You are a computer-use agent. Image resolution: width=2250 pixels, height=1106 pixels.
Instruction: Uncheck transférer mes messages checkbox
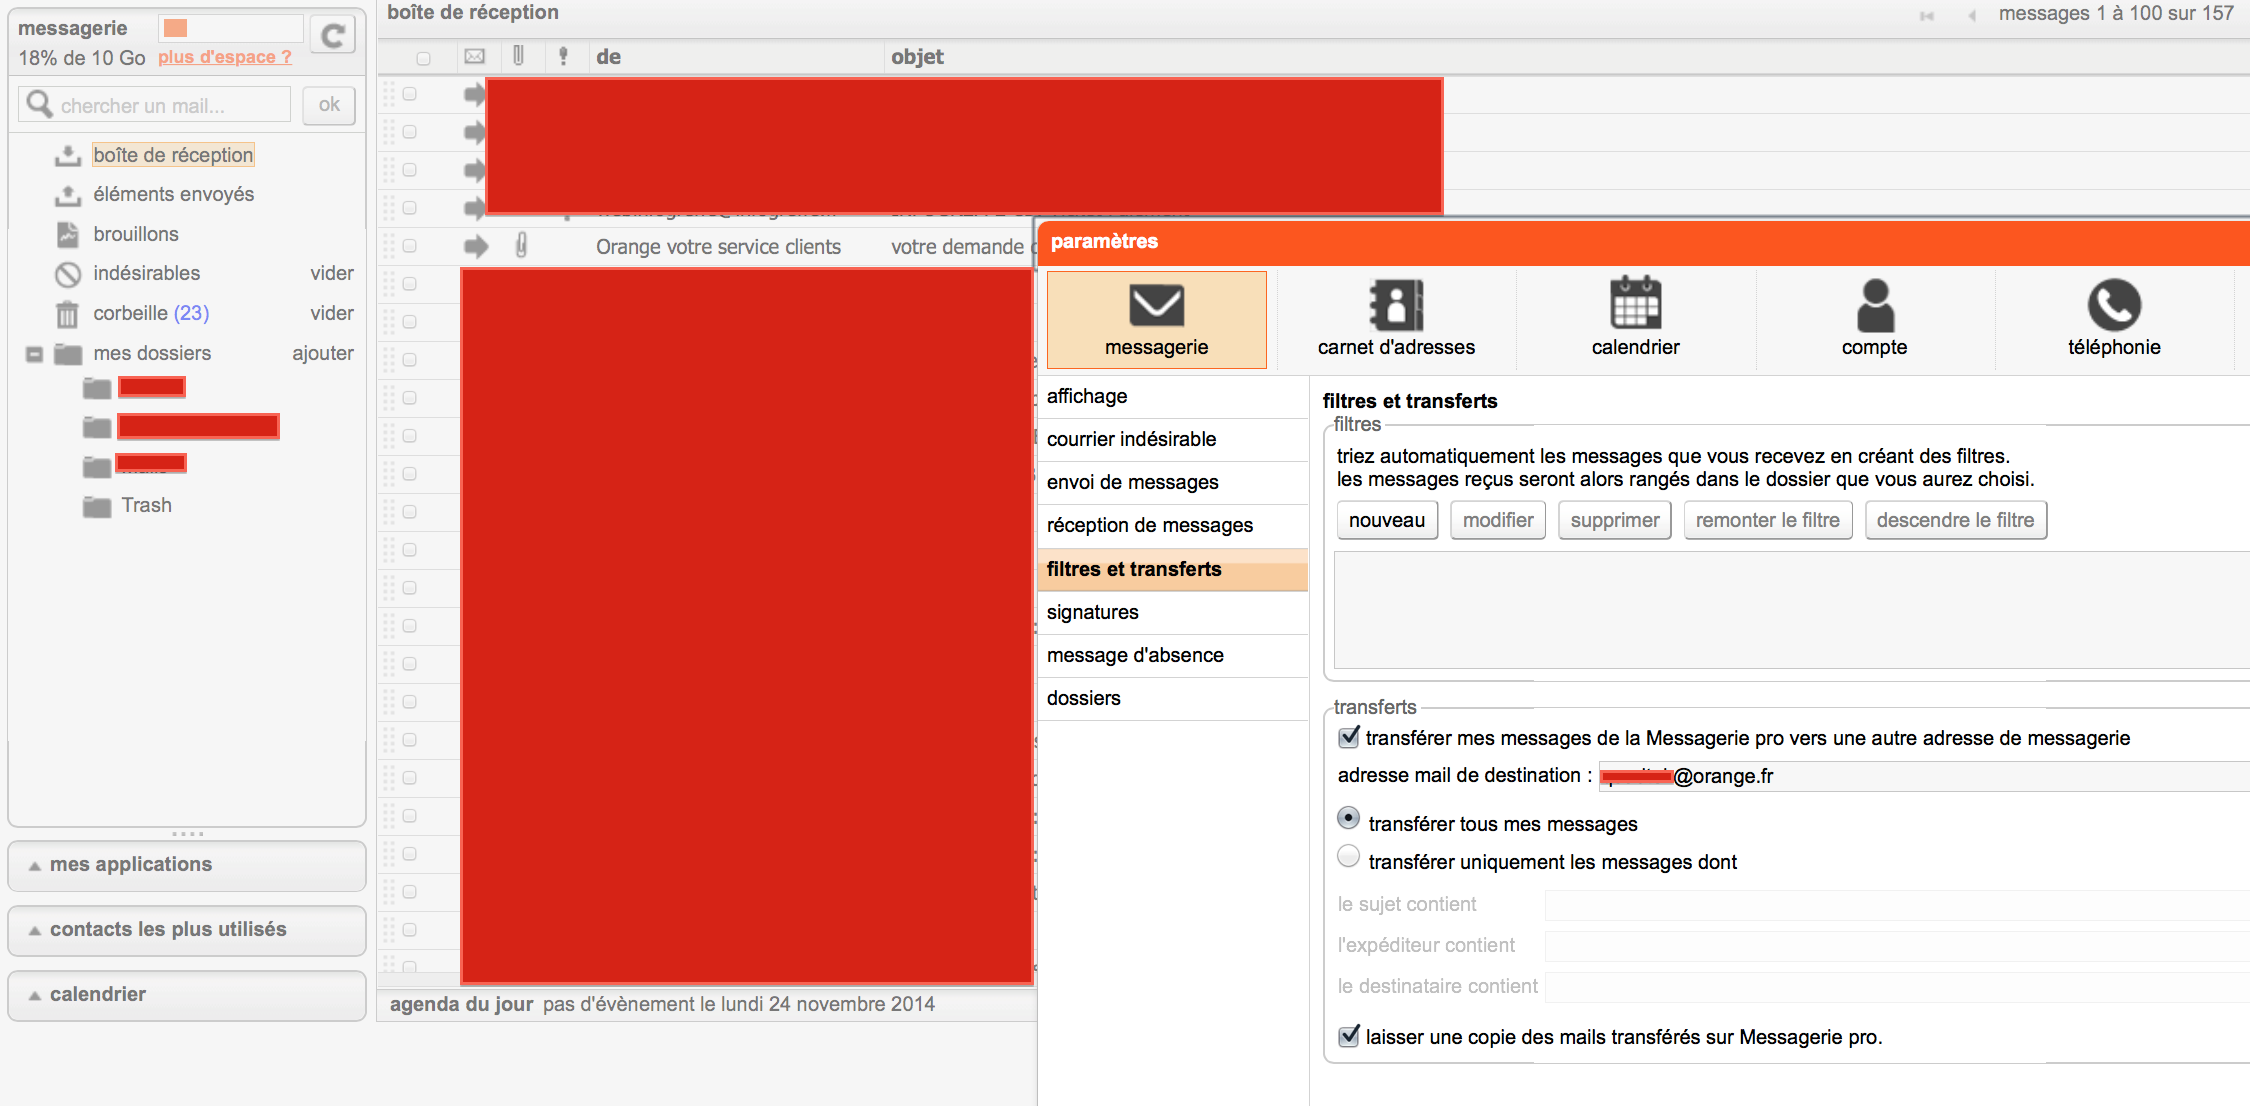(1349, 737)
